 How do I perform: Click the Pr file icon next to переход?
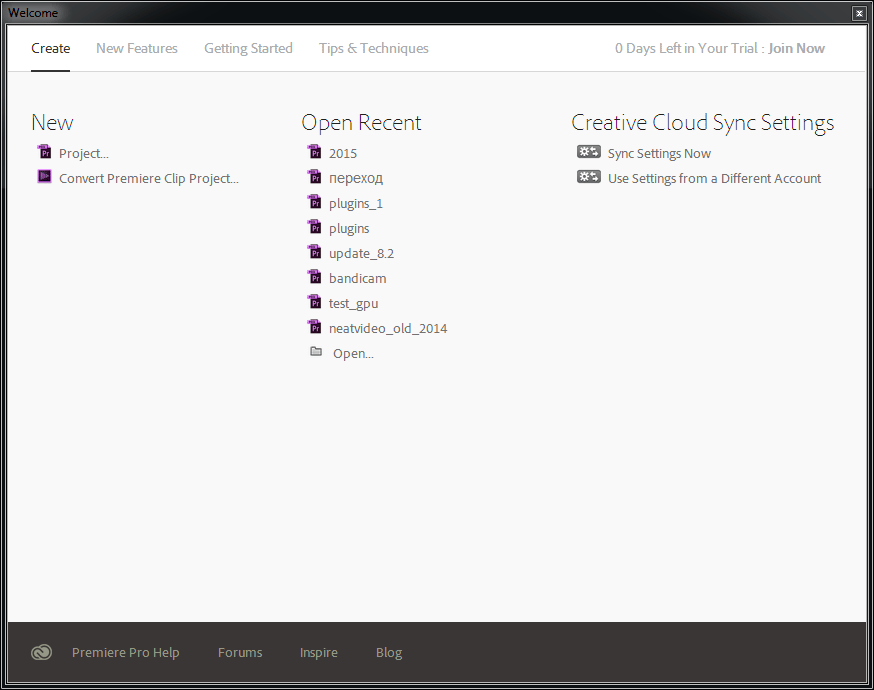tap(315, 177)
